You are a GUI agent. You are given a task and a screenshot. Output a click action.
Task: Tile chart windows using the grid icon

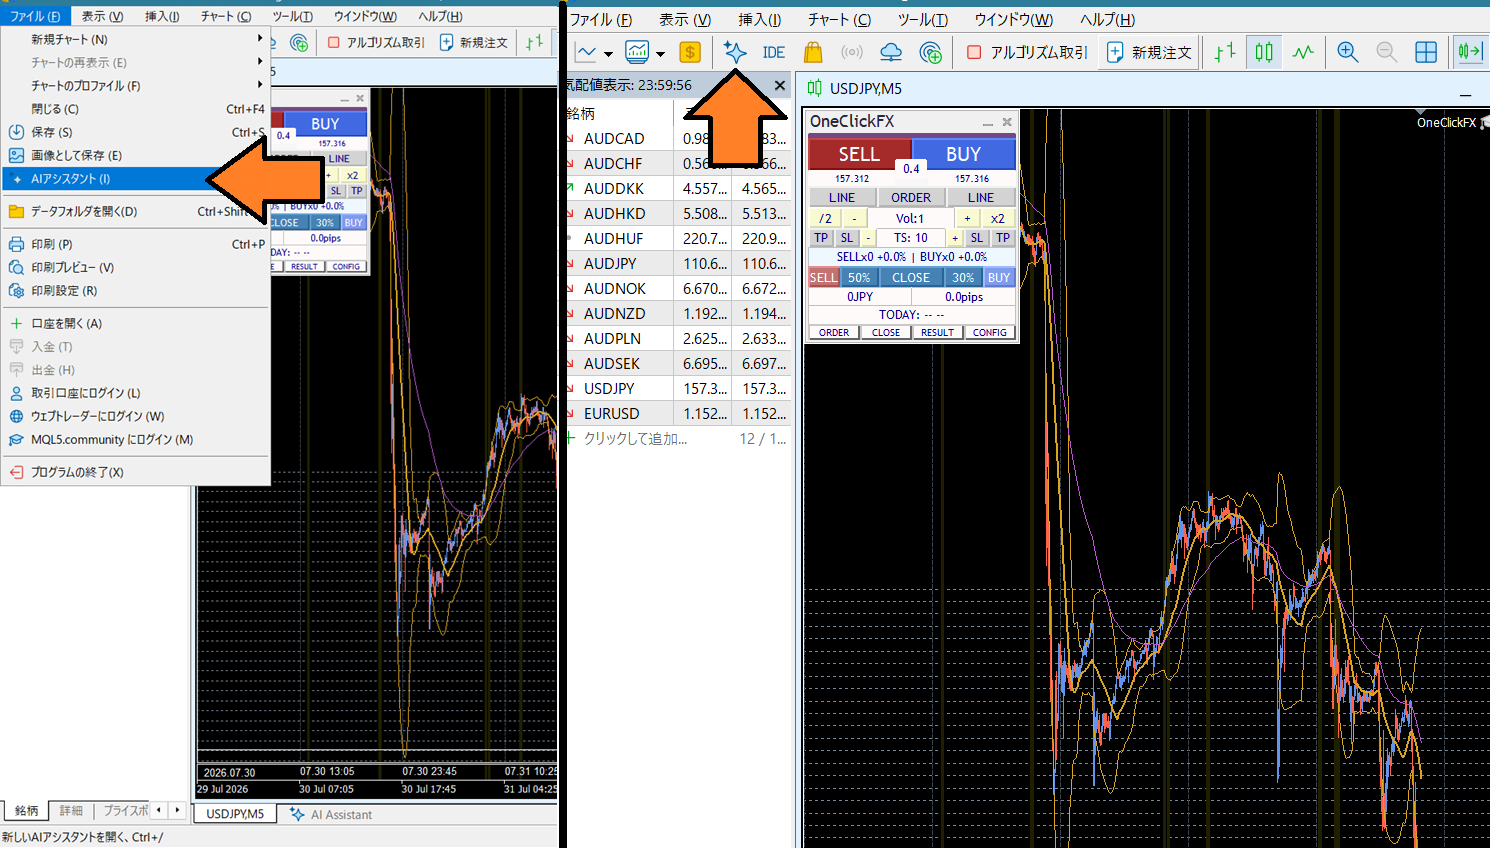click(x=1426, y=52)
